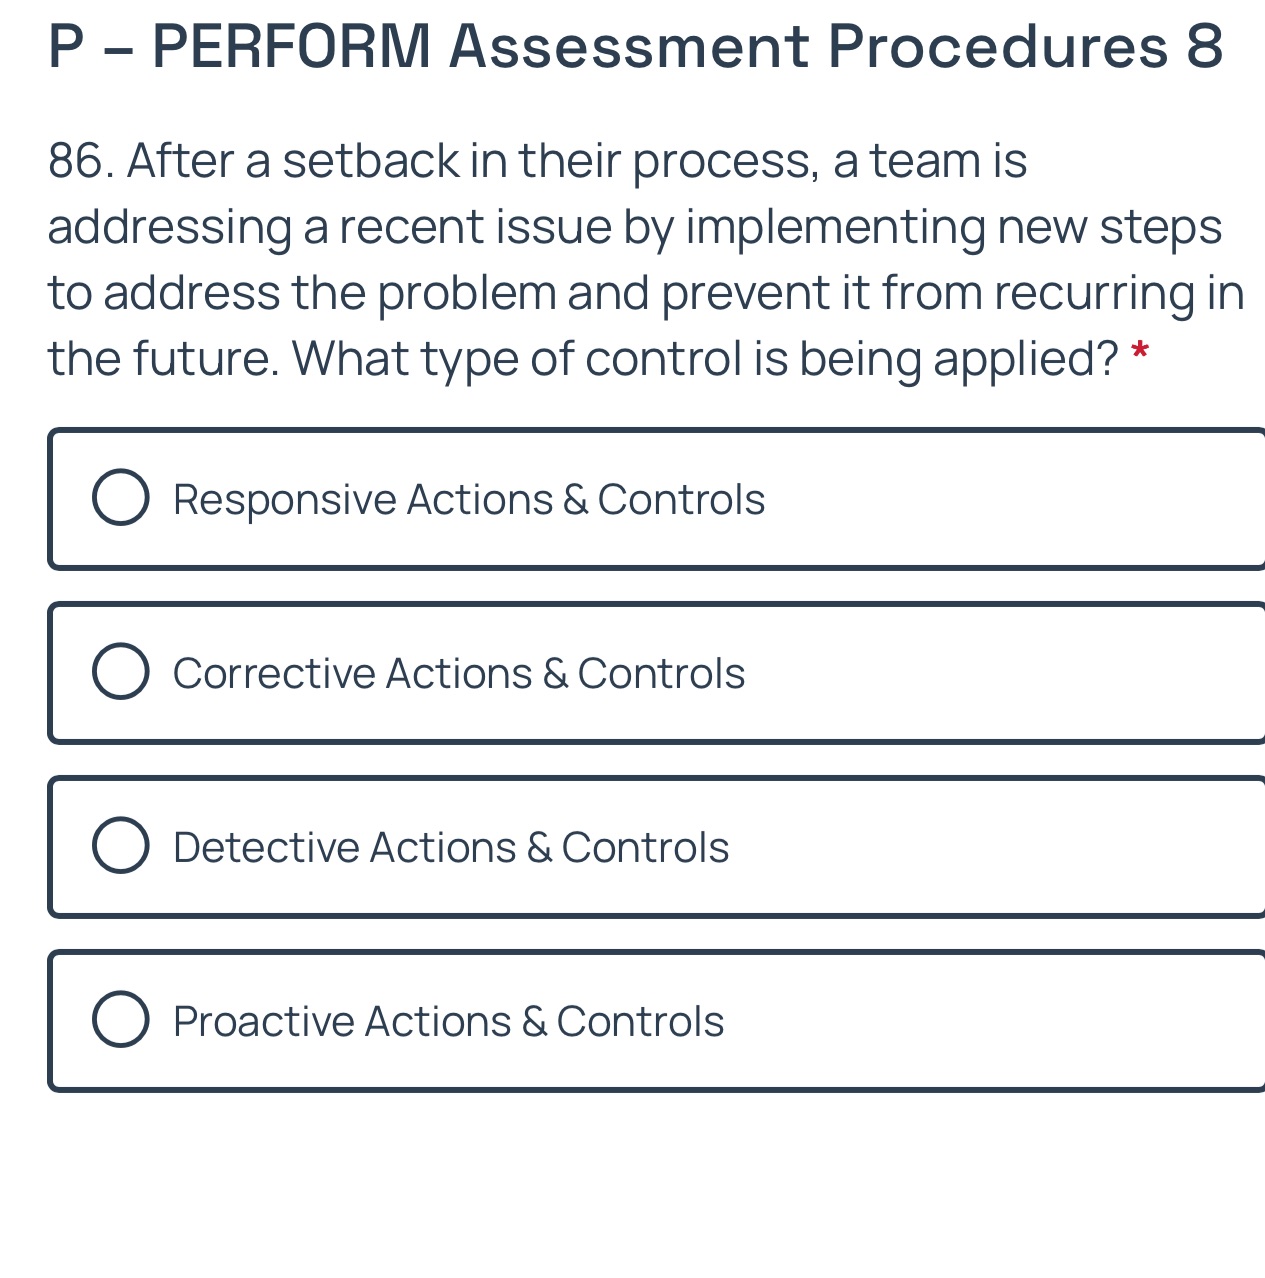The width and height of the screenshot is (1265, 1278).
Task: Click the 'Proactive Actions & Controls' label text
Action: pyautogui.click(x=448, y=1021)
